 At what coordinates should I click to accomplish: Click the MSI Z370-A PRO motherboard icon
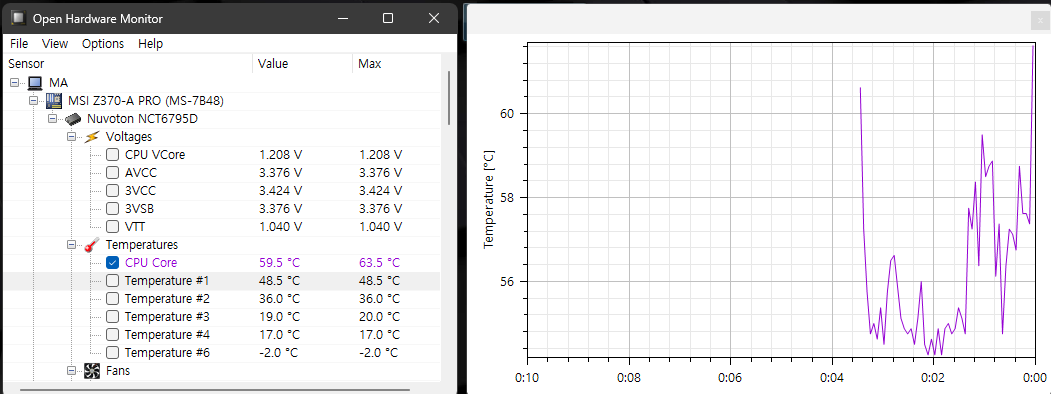(x=54, y=101)
